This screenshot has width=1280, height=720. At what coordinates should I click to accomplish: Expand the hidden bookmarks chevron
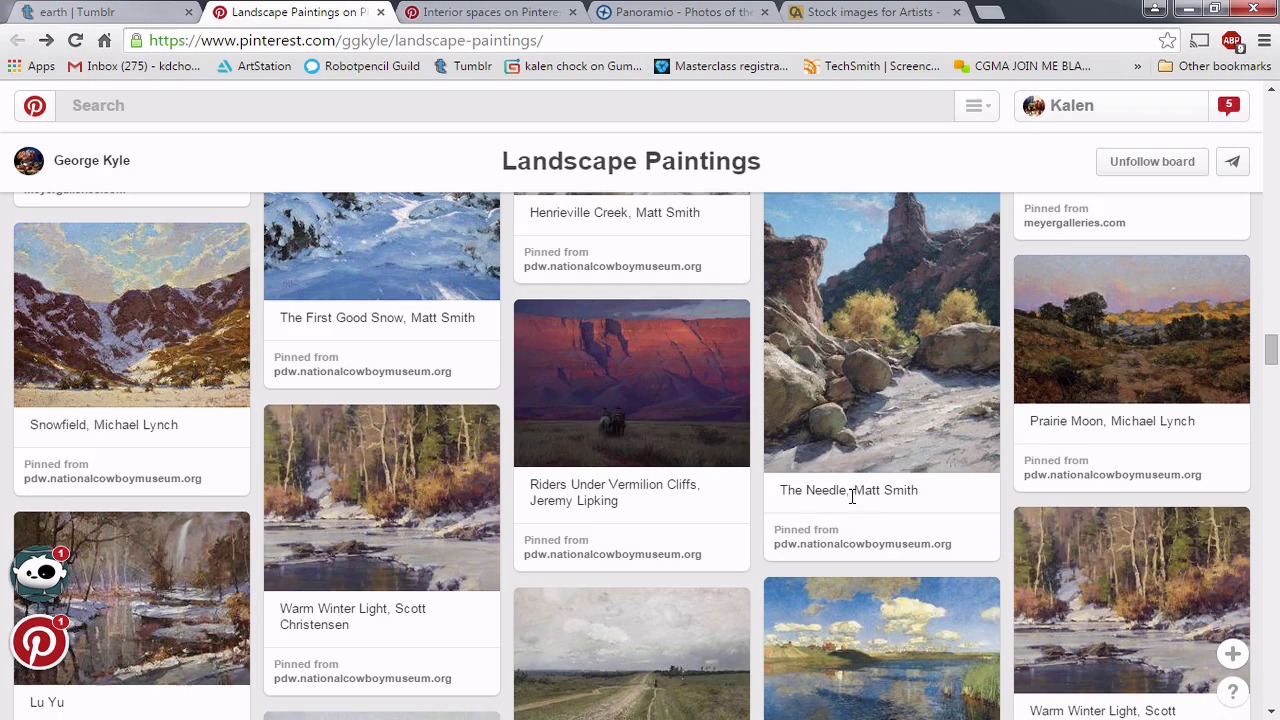(x=1137, y=66)
